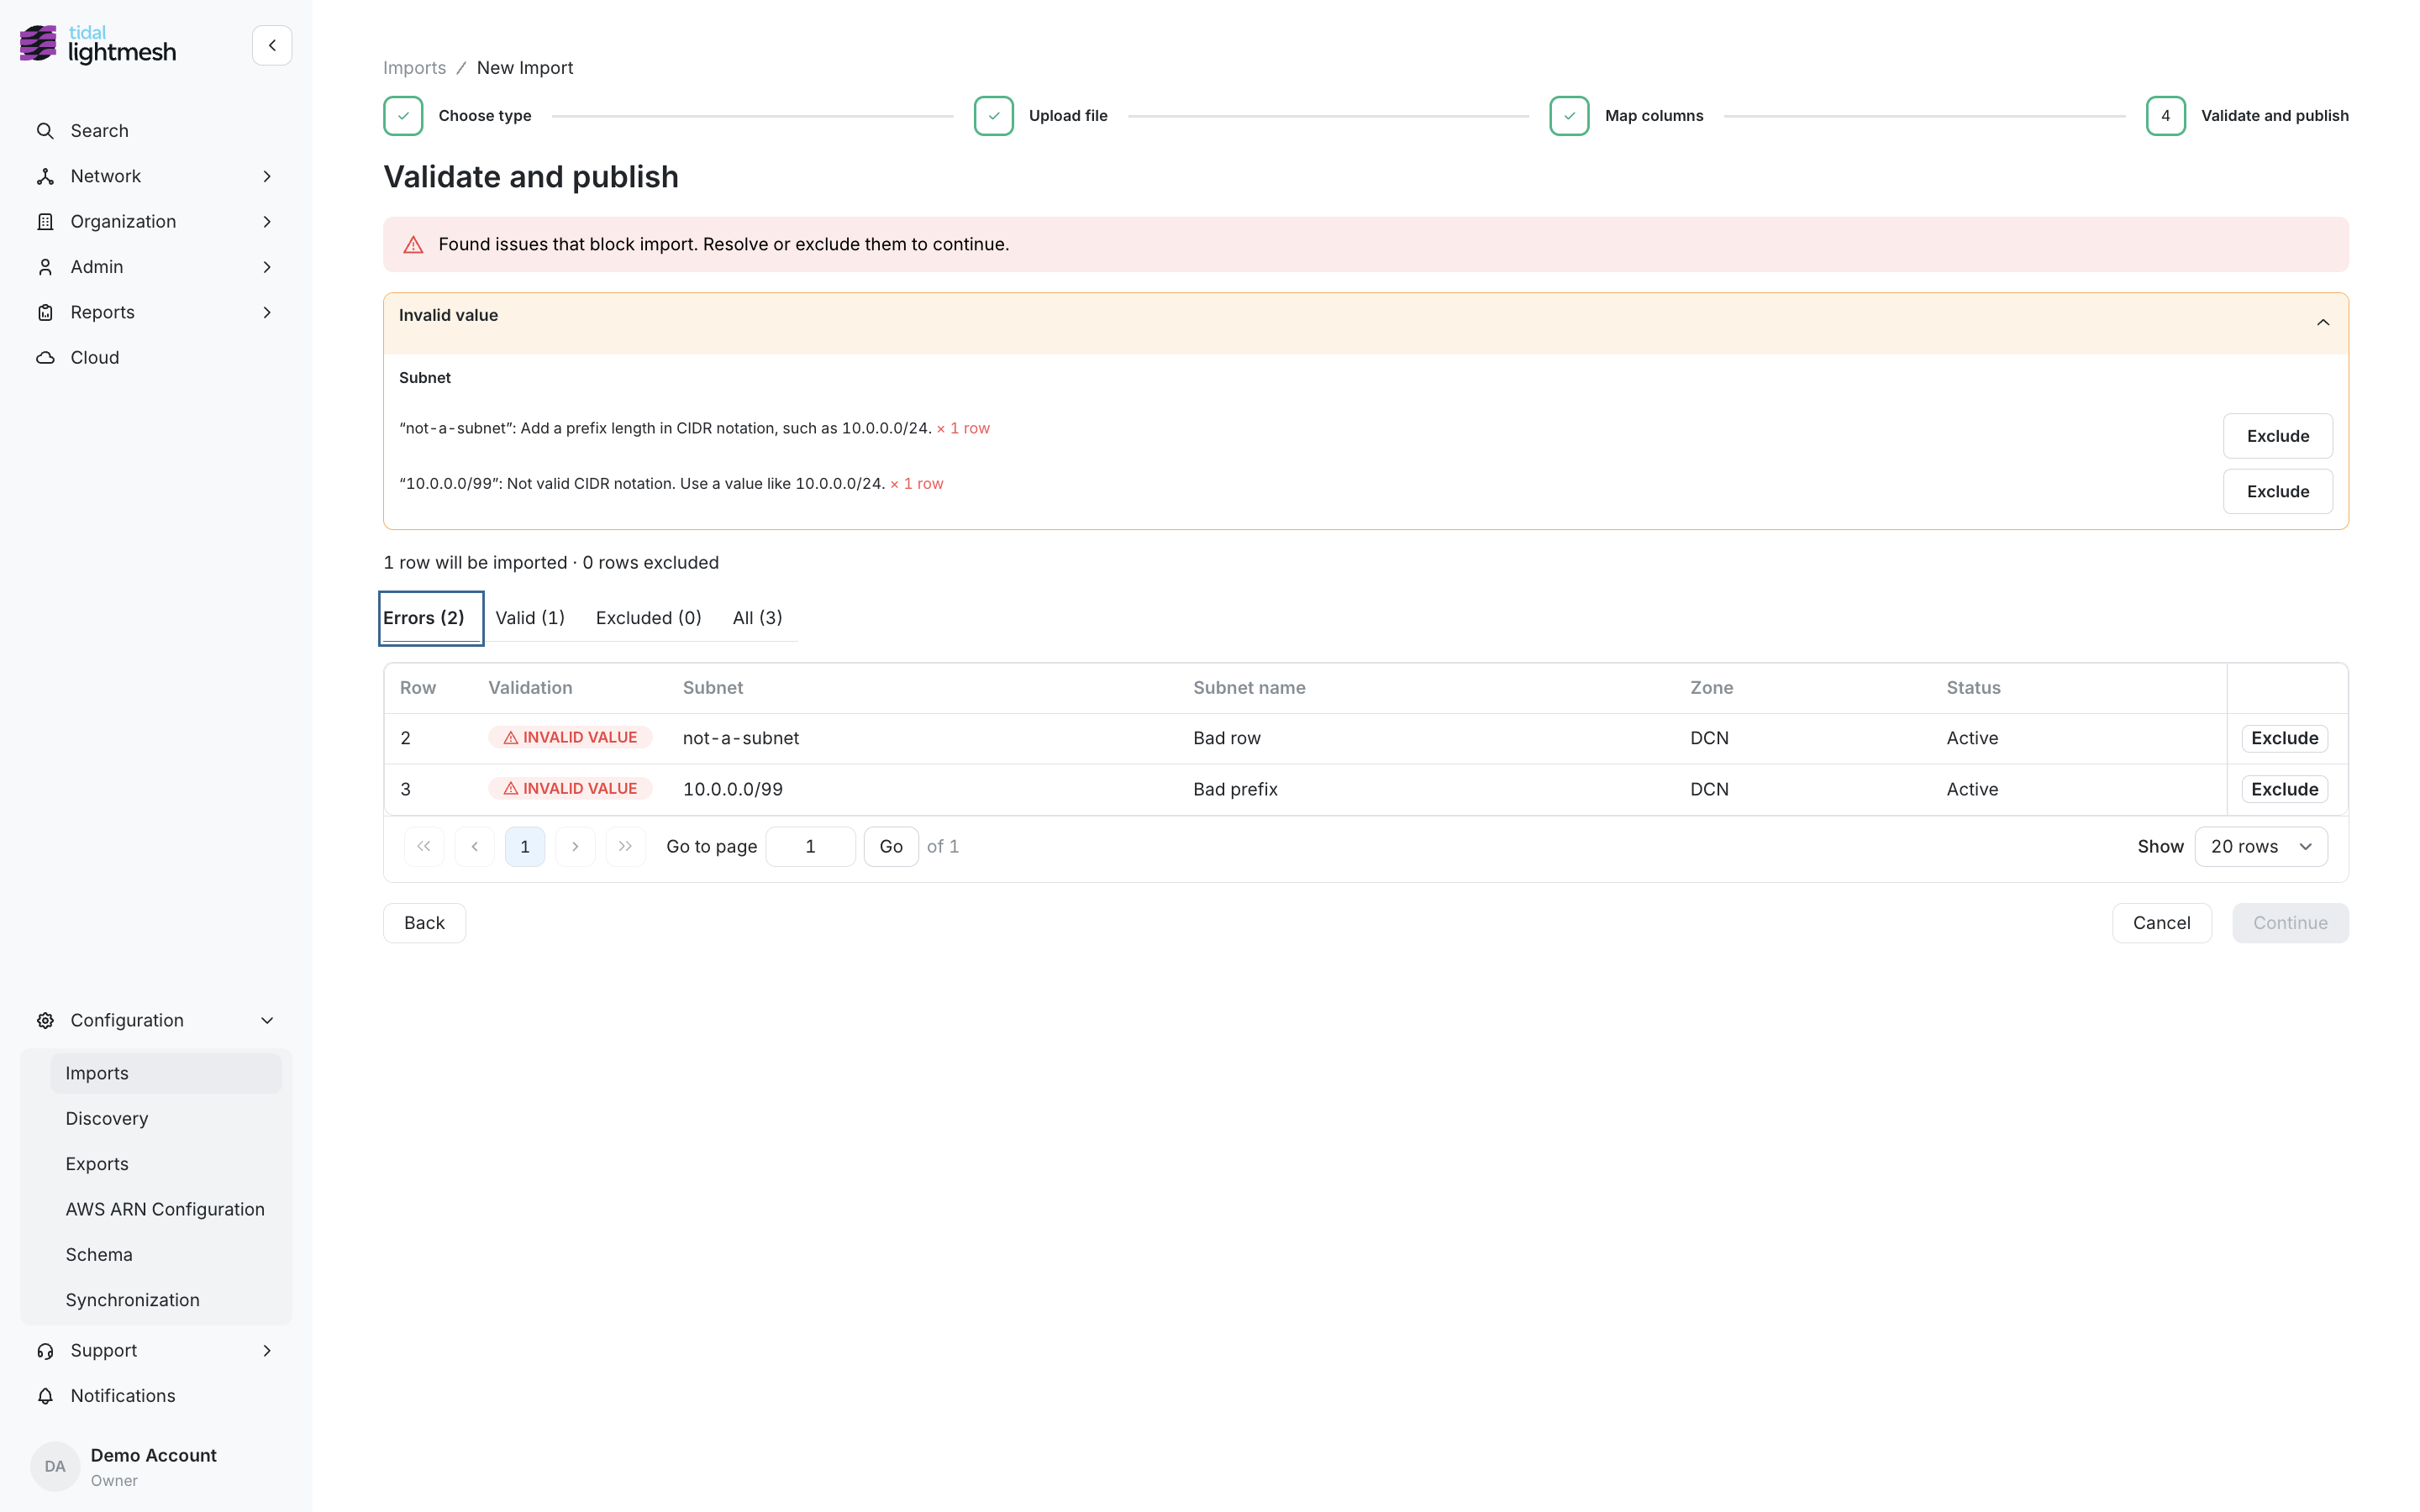Collapse the sidebar with the arrow button

coord(272,46)
